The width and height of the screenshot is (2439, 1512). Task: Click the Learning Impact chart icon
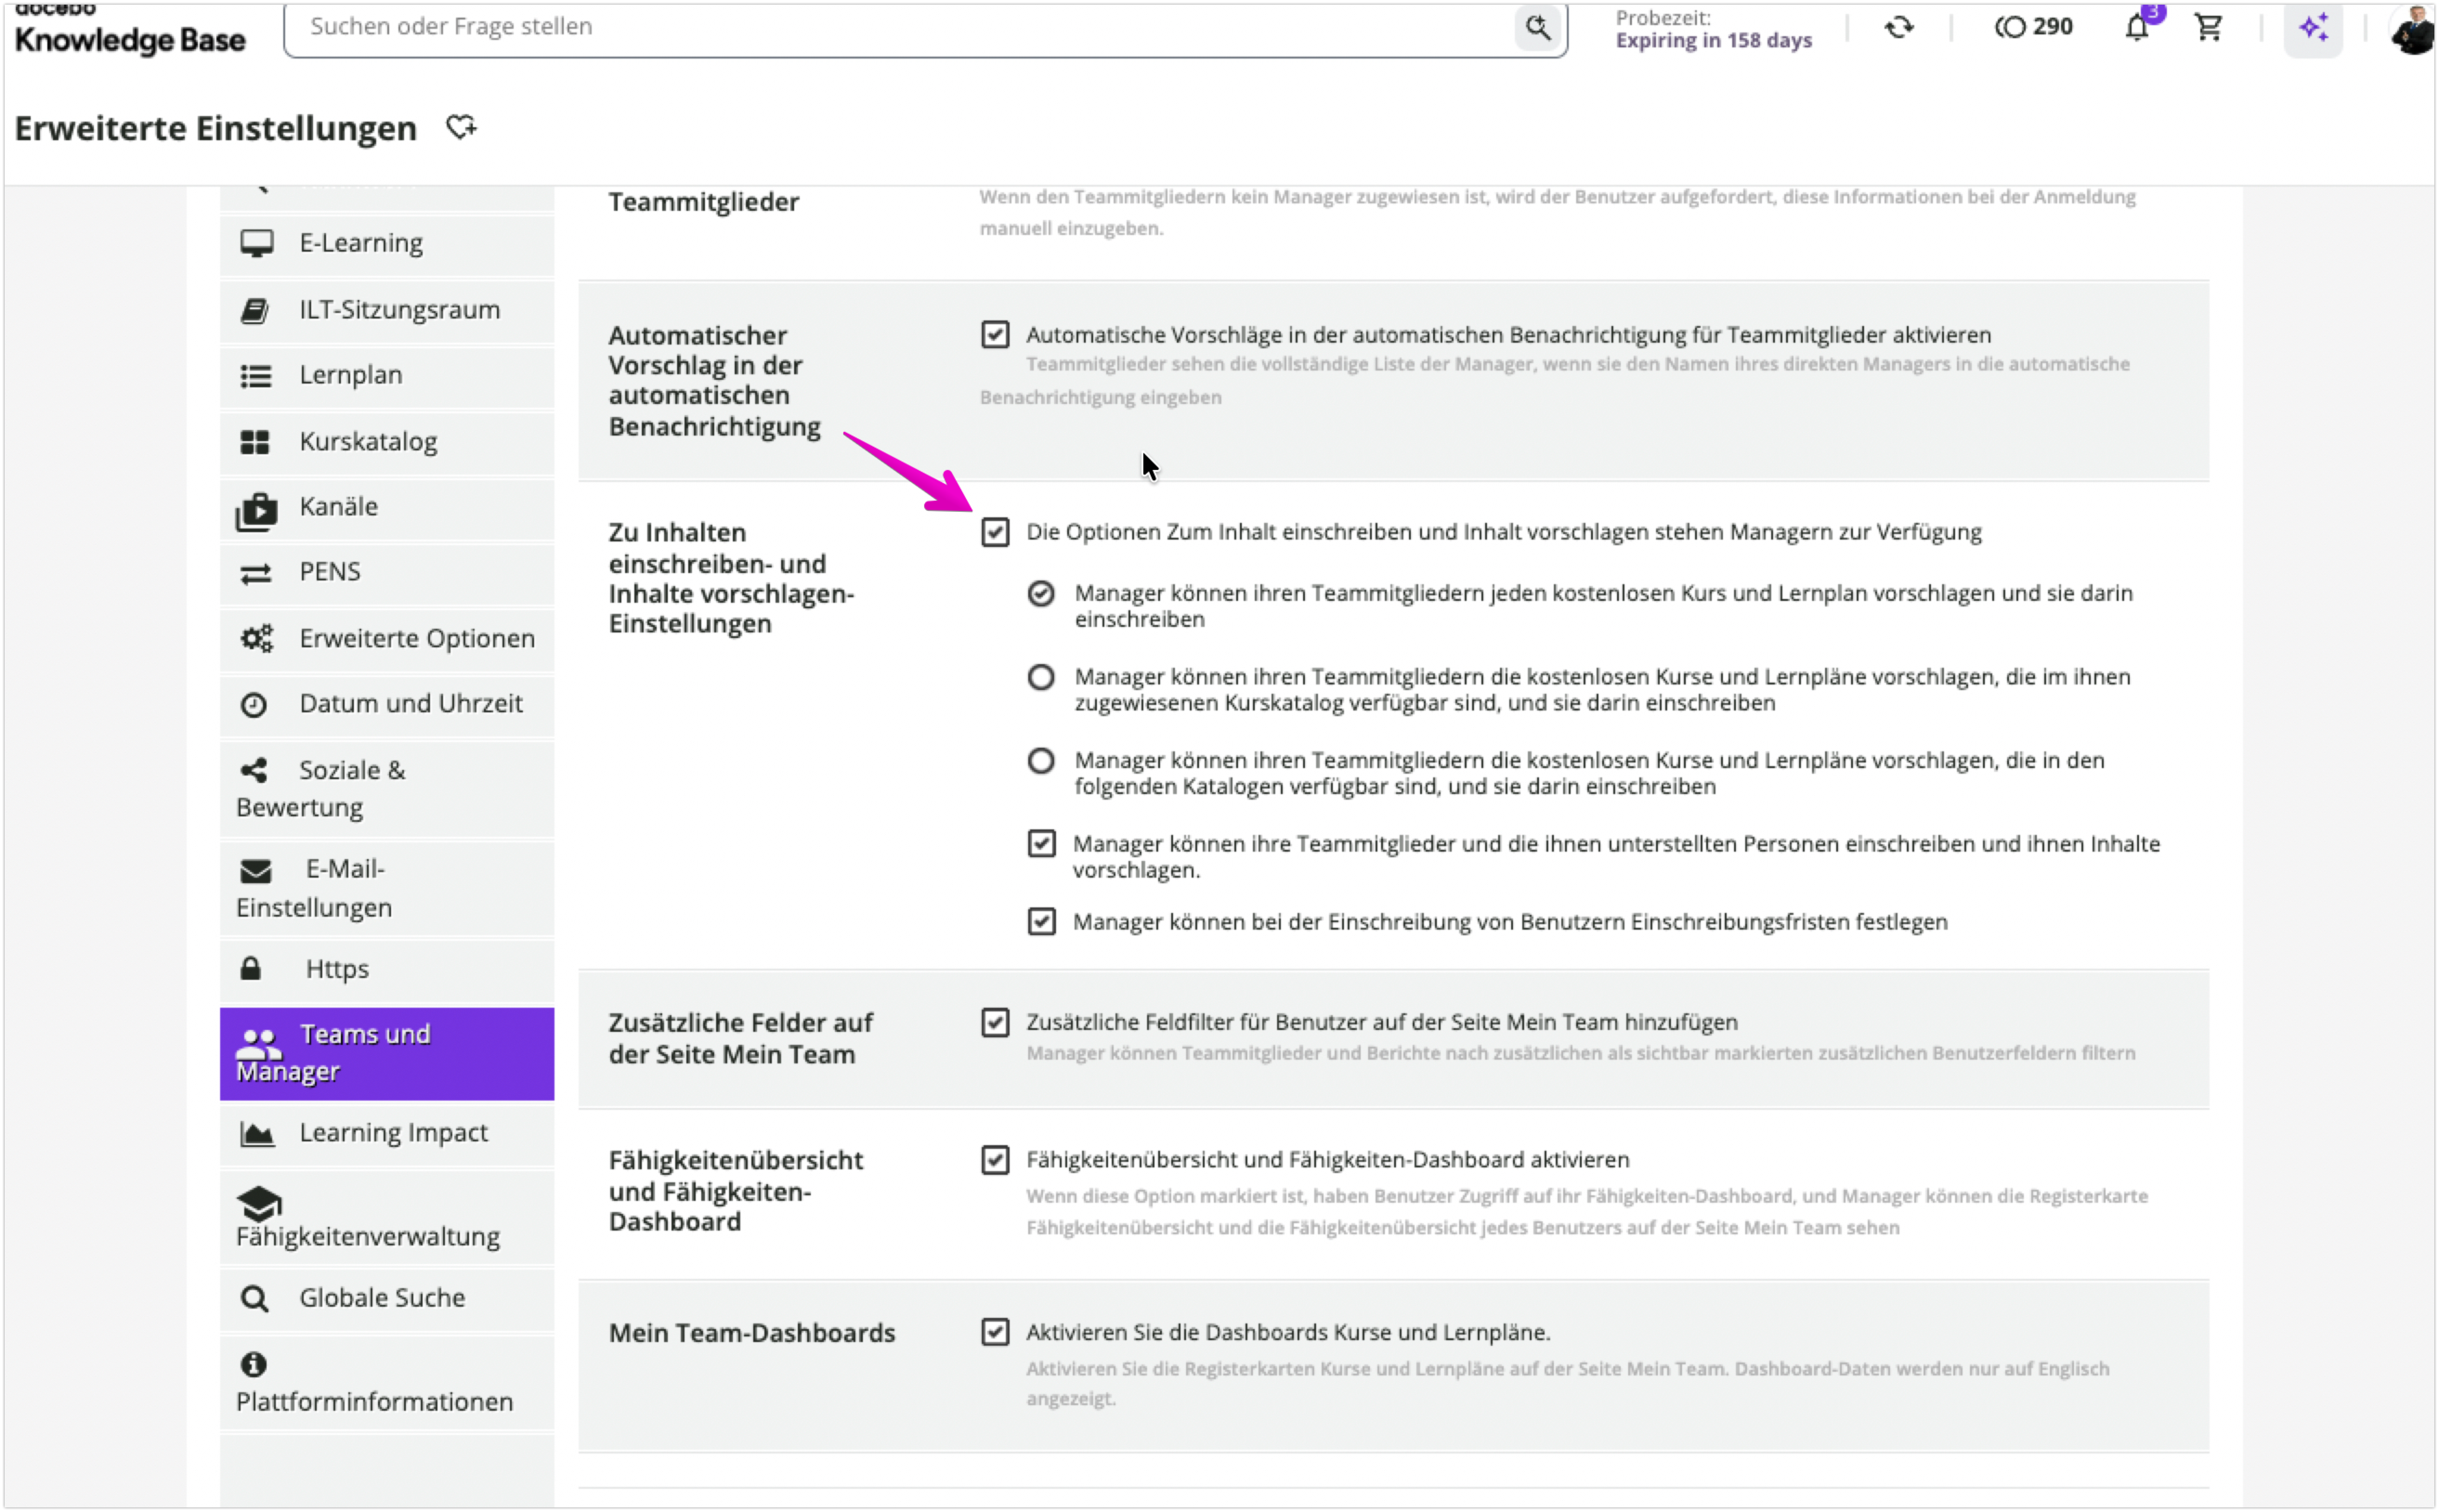256,1133
